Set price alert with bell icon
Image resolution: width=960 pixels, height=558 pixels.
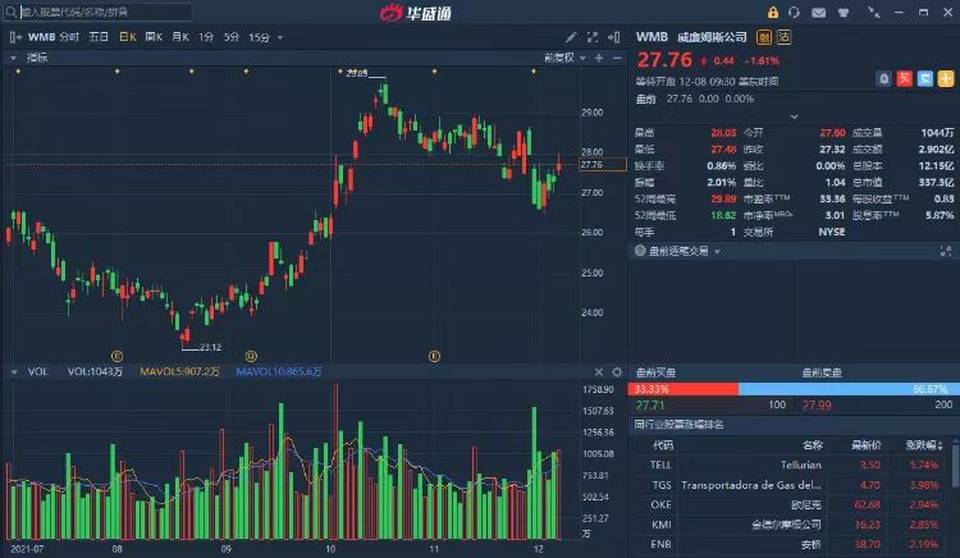pyautogui.click(x=883, y=78)
